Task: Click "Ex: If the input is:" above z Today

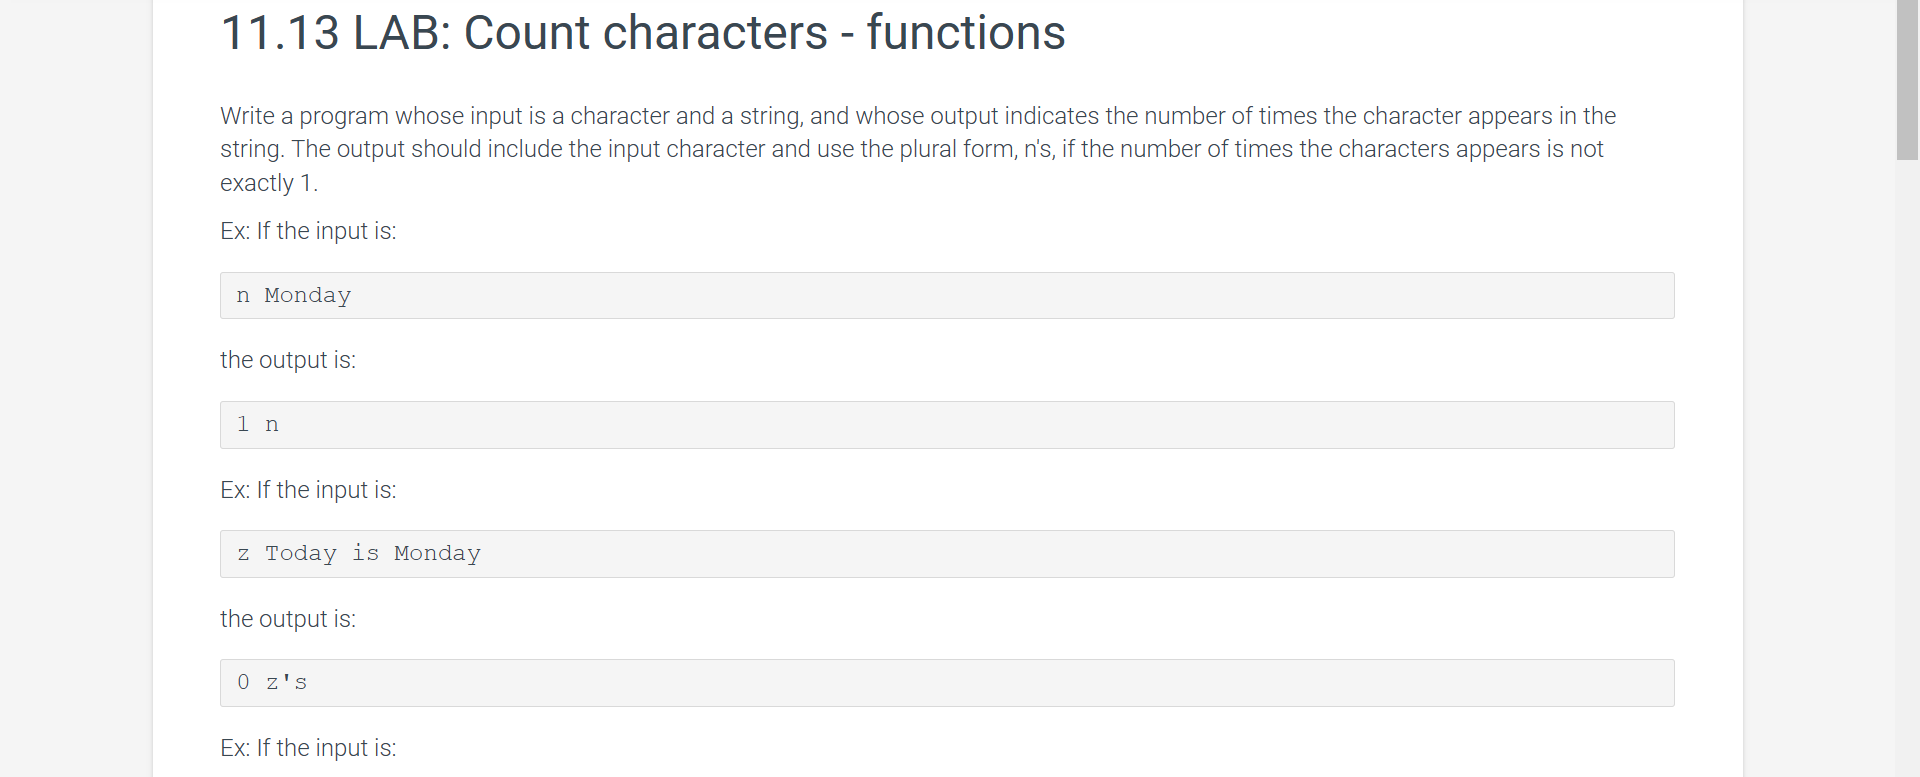Action: [308, 490]
